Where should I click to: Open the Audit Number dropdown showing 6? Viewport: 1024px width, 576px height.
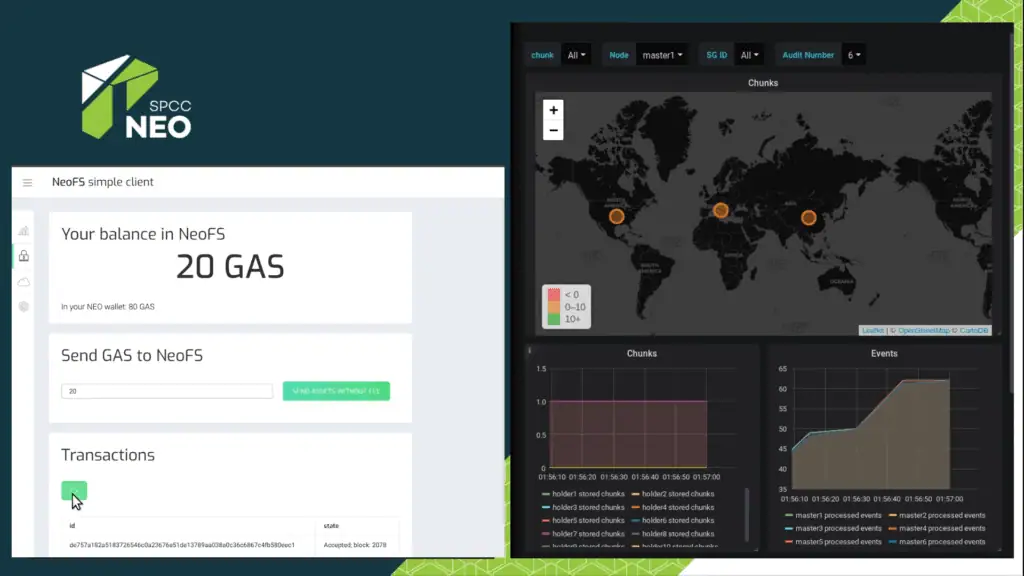854,56
